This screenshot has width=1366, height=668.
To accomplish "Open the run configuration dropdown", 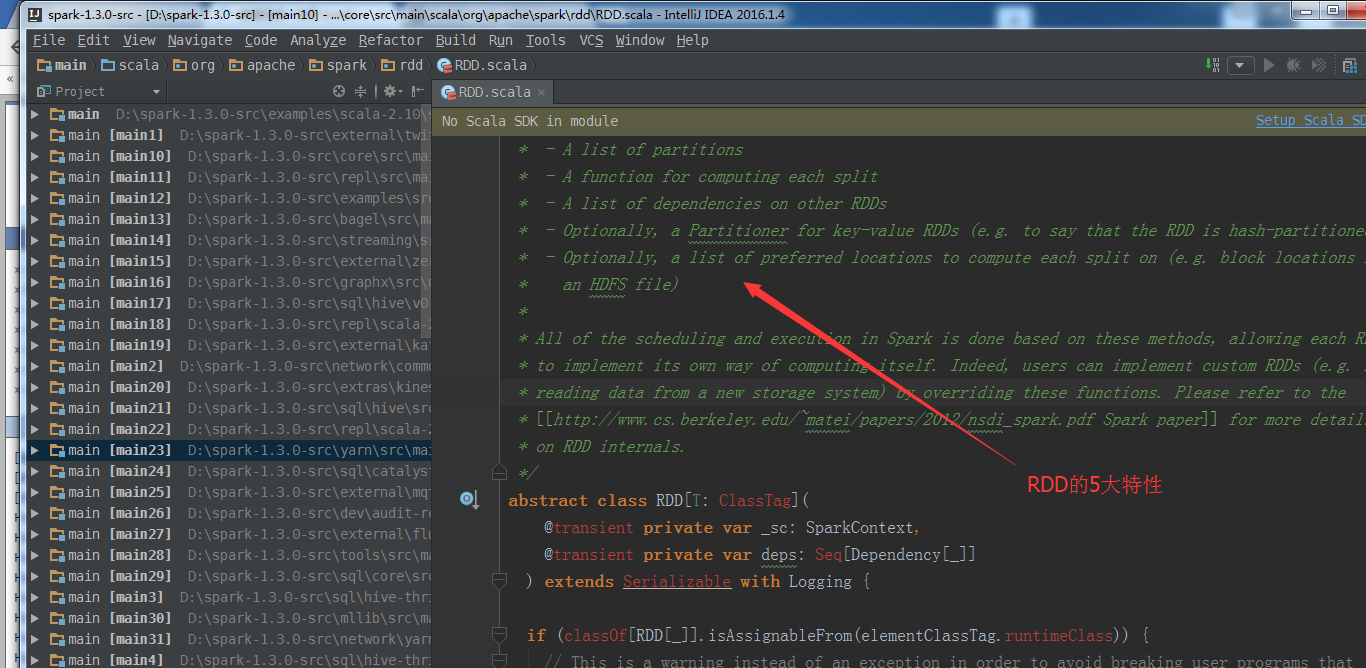I will [x=1241, y=65].
